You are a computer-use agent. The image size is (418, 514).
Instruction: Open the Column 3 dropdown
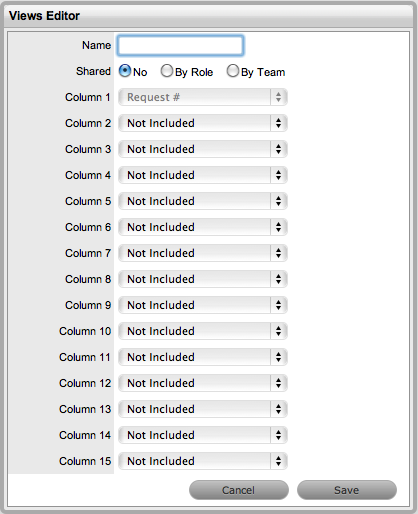[x=203, y=149]
